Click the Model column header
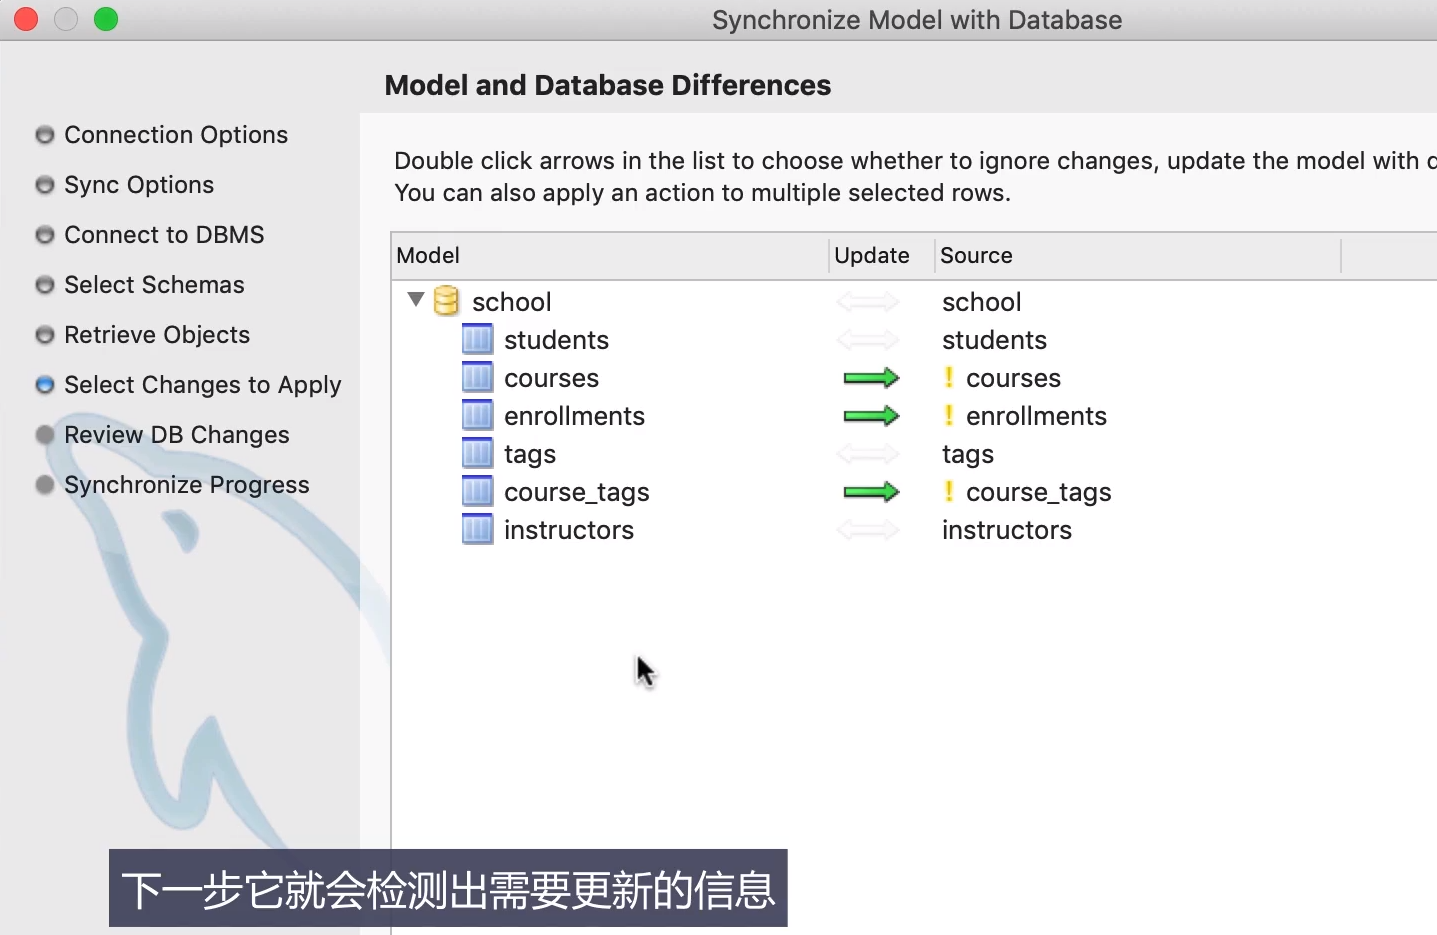Viewport: 1437px width, 935px height. (x=428, y=256)
